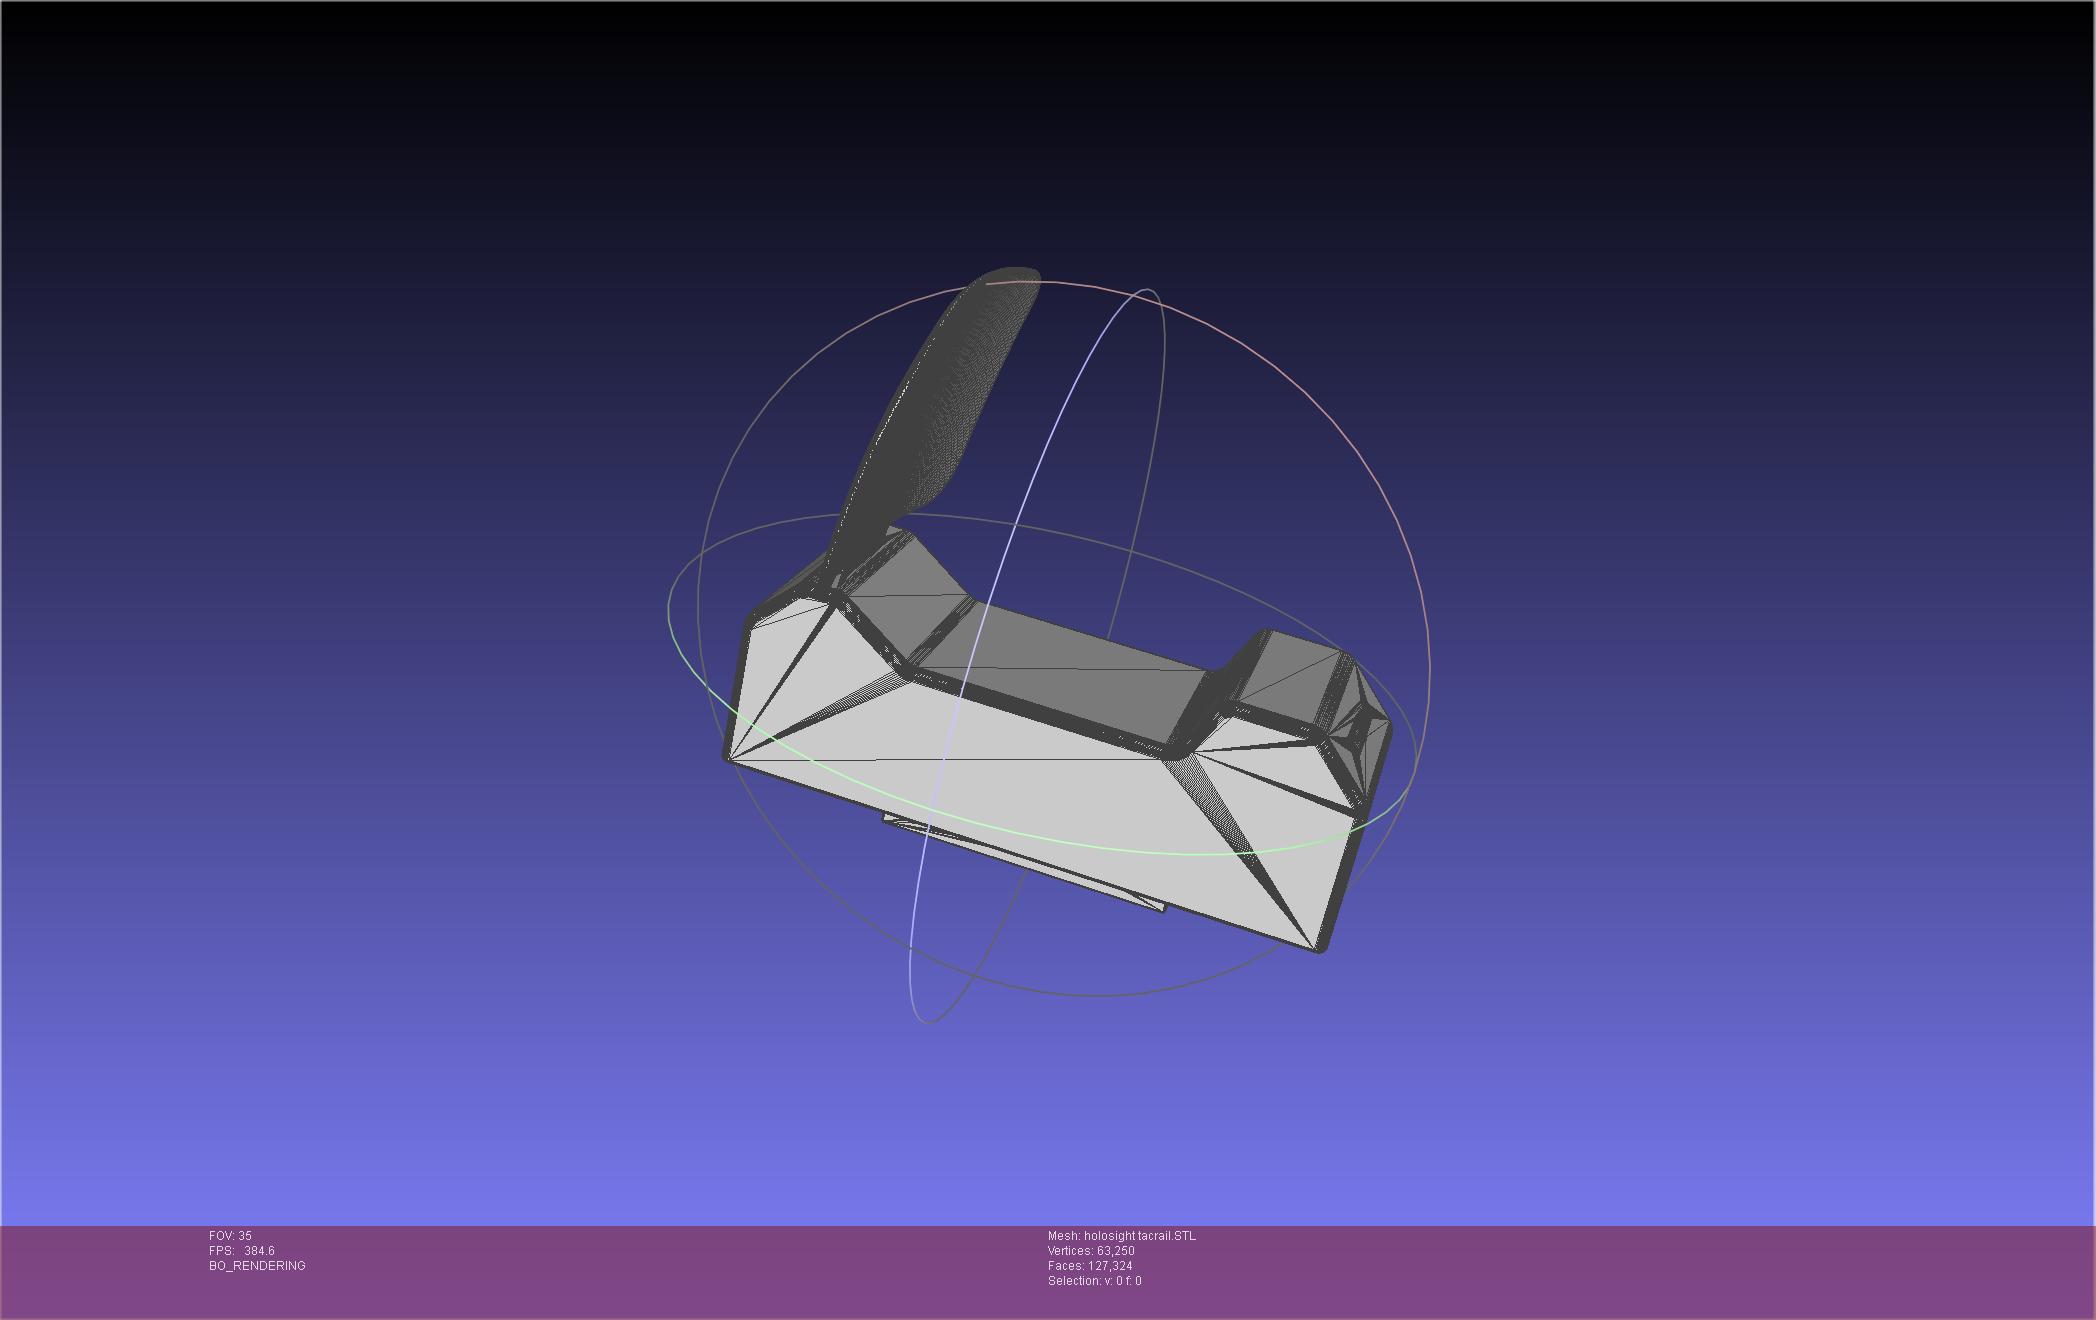Viewport: 2096px width, 1320px height.
Task: Click the FPS 384.6 indicator
Action: pyautogui.click(x=242, y=1251)
